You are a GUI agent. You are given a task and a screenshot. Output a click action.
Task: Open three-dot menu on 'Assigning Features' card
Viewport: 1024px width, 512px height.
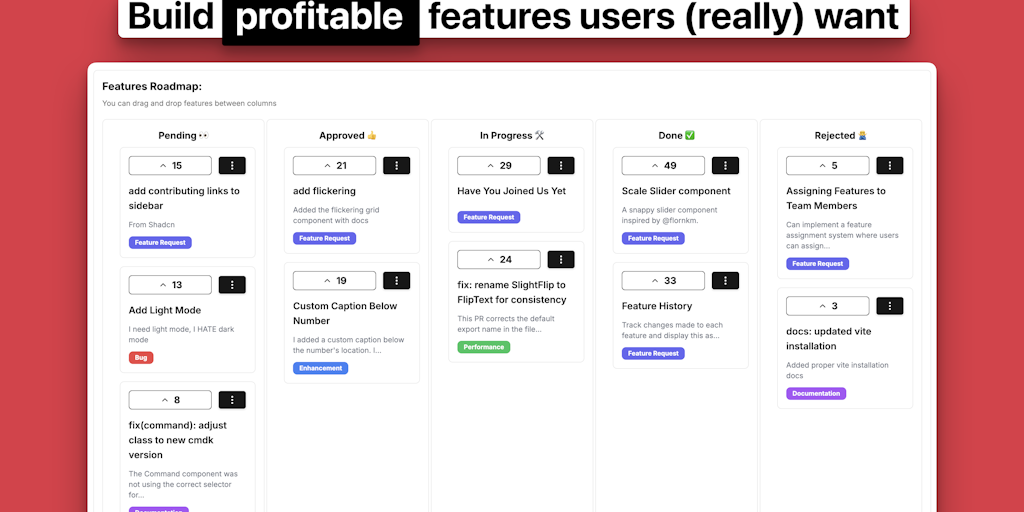[x=889, y=166]
